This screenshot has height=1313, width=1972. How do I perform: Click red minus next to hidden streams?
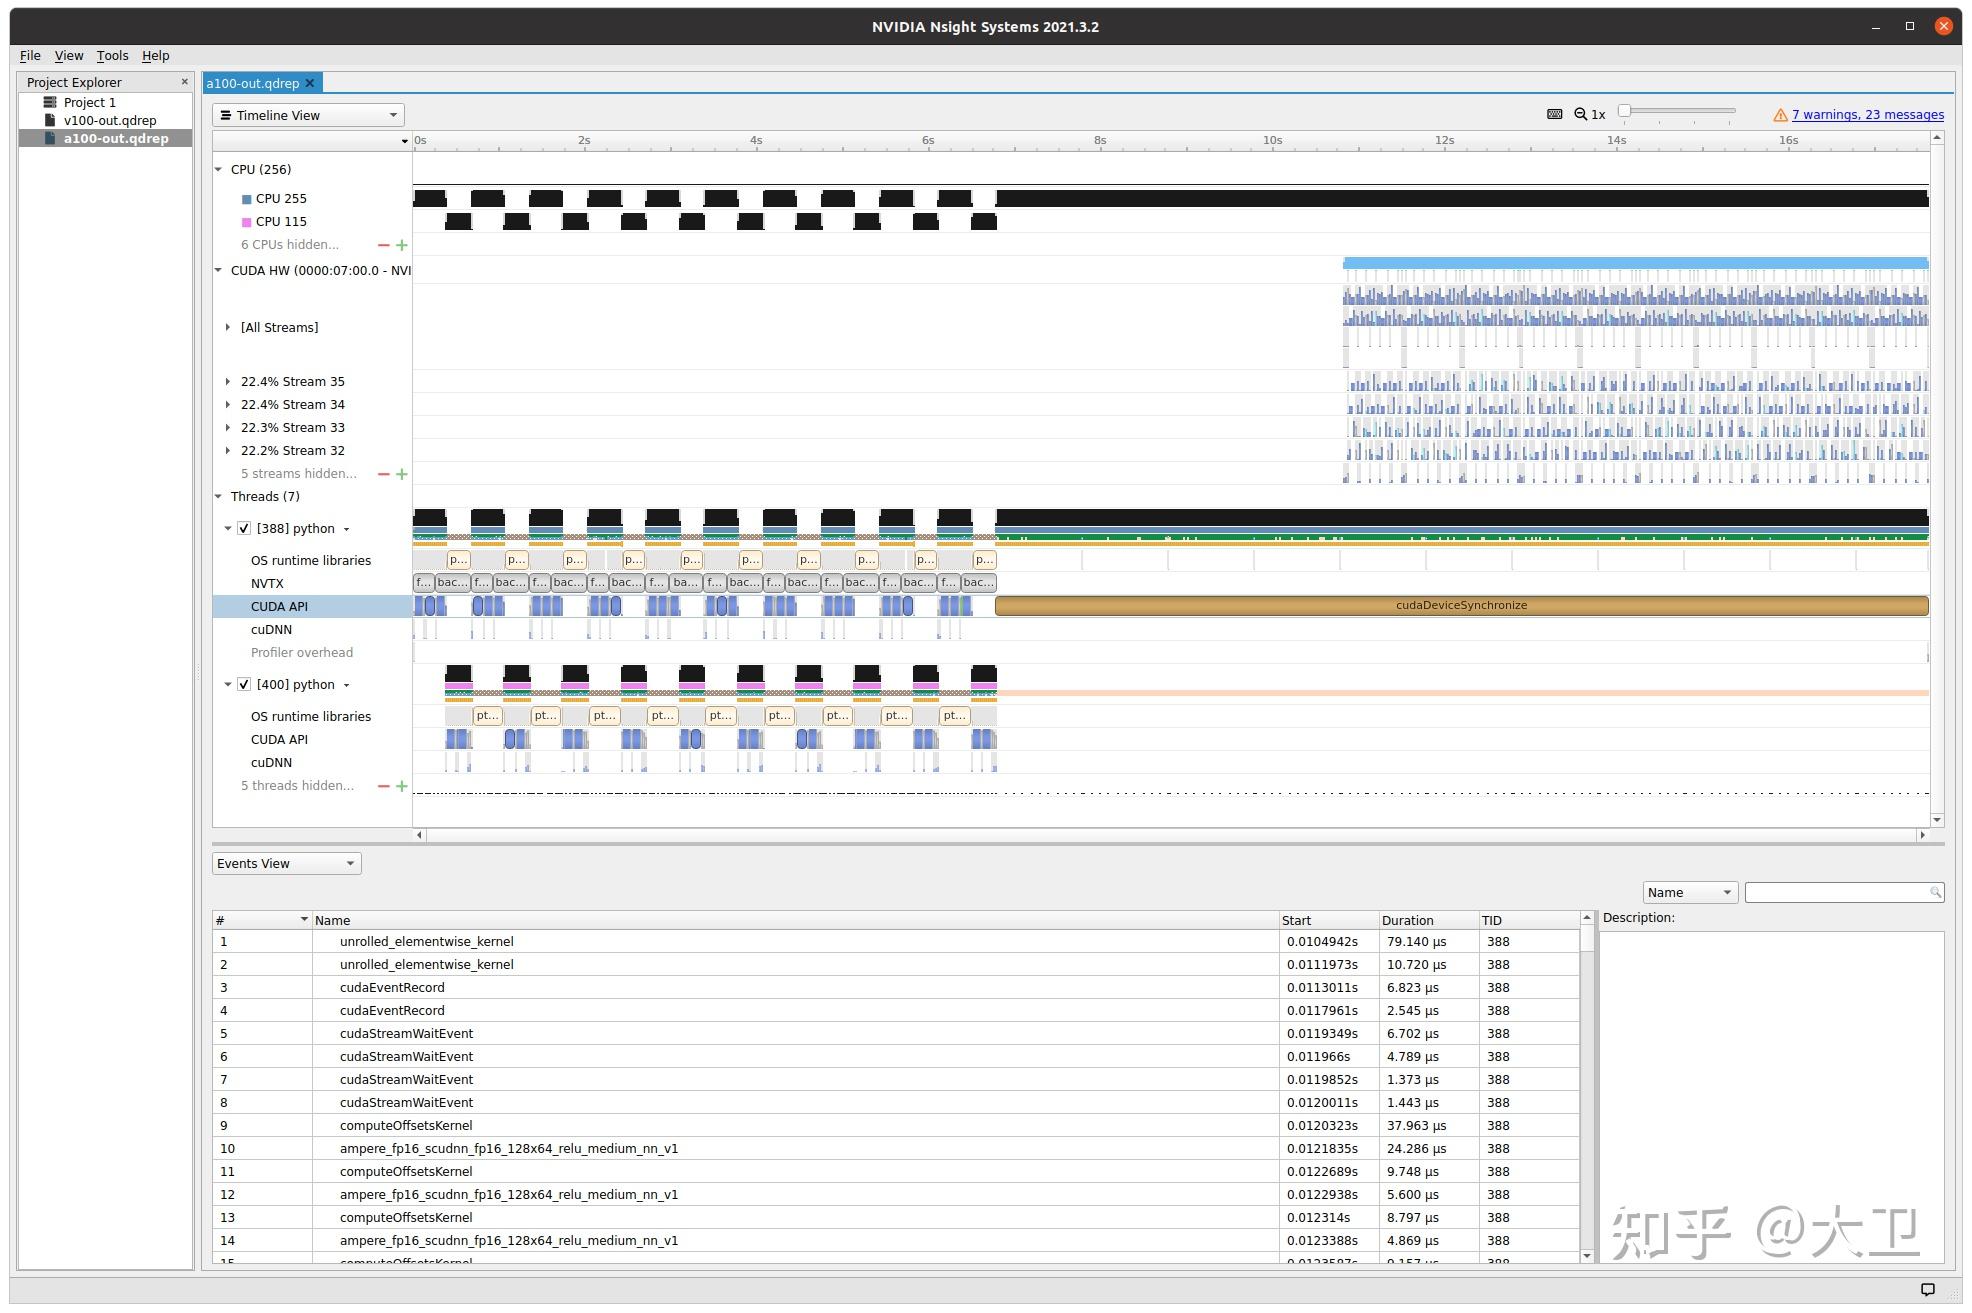click(x=383, y=474)
